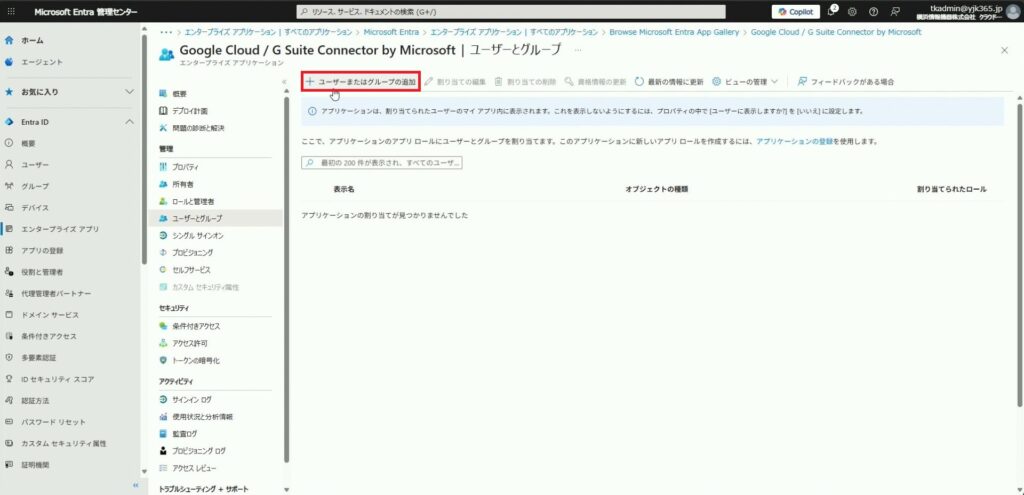Expand the breadcrumb ellipsis menu
The image size is (1024, 495).
165,32
